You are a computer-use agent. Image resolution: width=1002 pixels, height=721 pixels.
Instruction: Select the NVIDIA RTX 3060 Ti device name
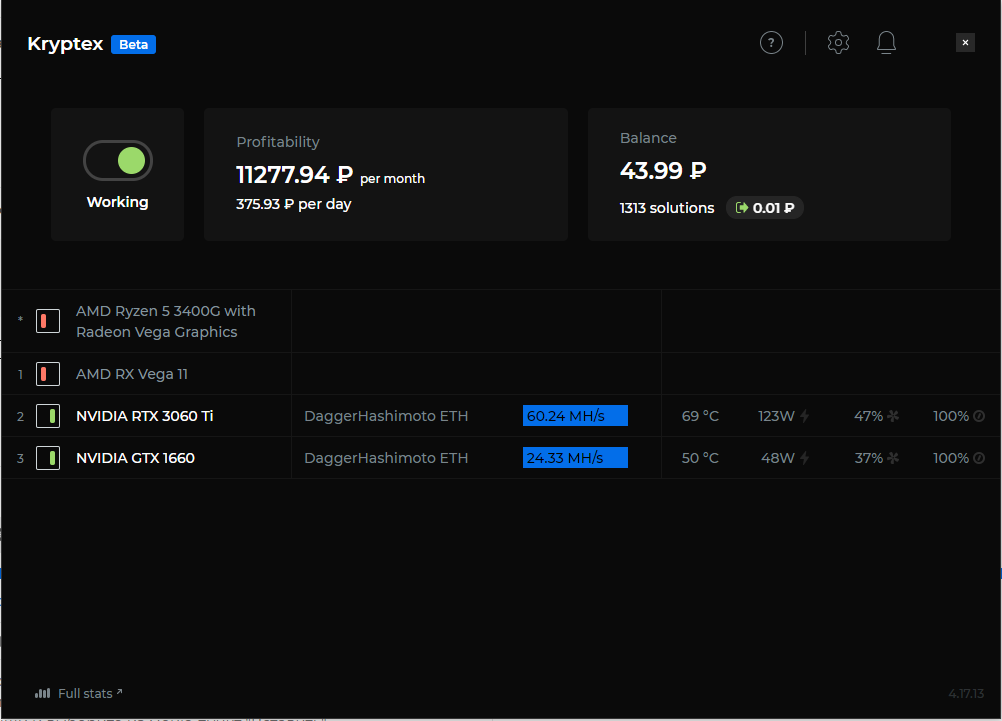pyautogui.click(x=144, y=416)
